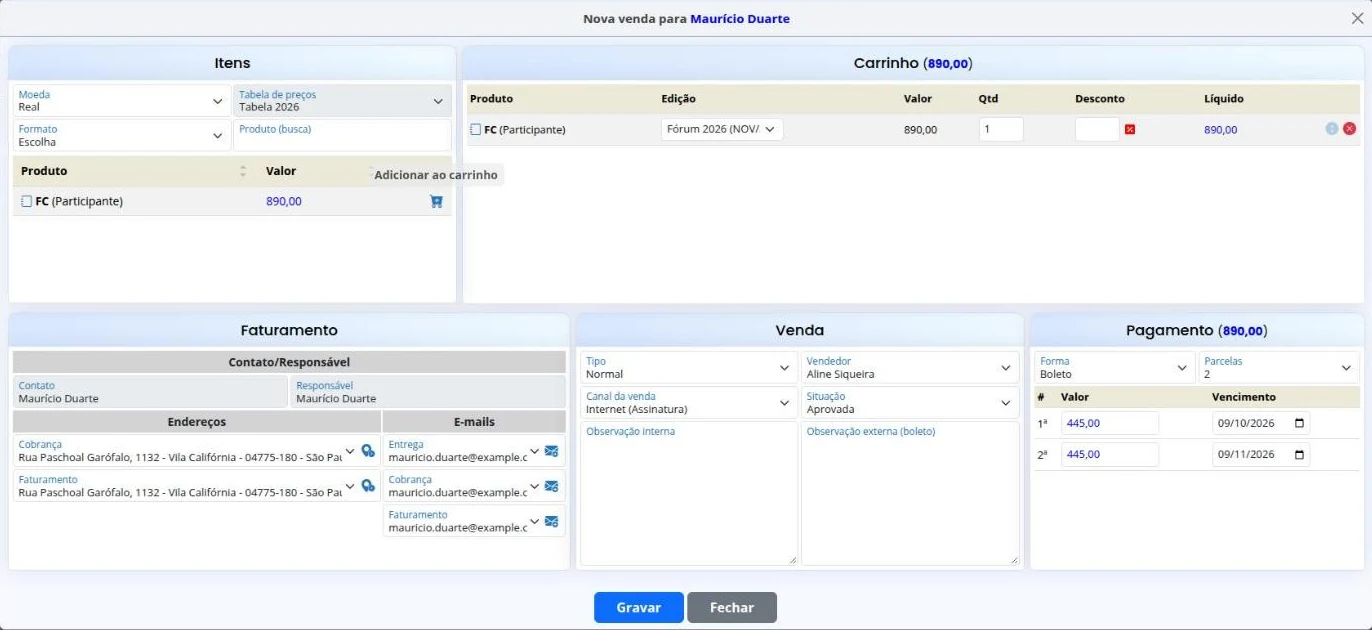Change the Situação dropdown
1372x630 pixels.
pyautogui.click(x=910, y=403)
